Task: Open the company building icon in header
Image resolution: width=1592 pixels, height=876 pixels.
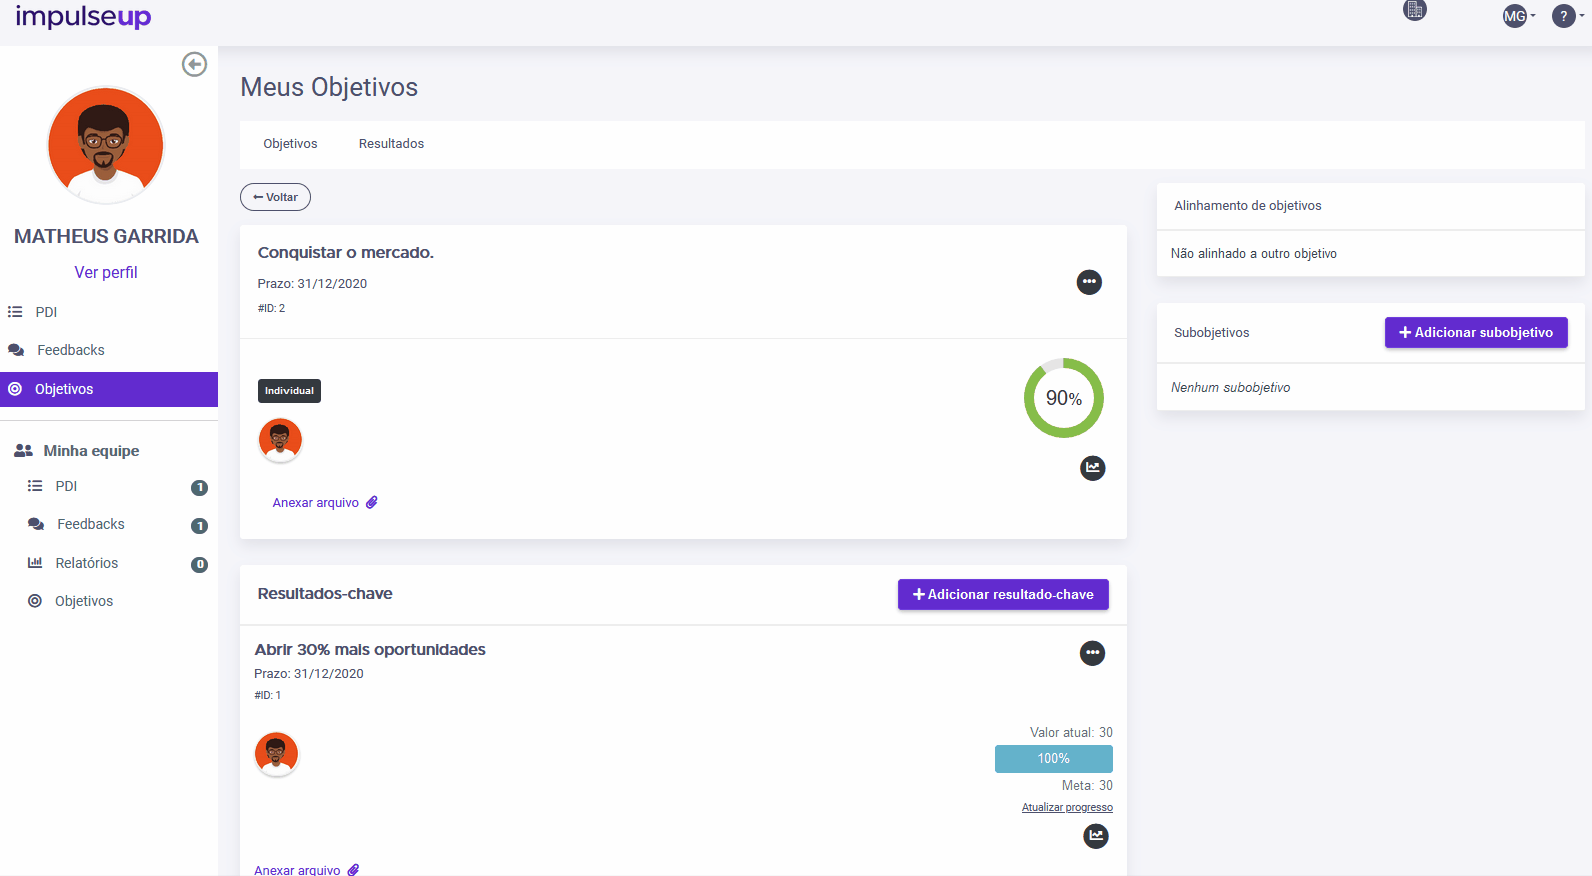Action: pos(1414,10)
